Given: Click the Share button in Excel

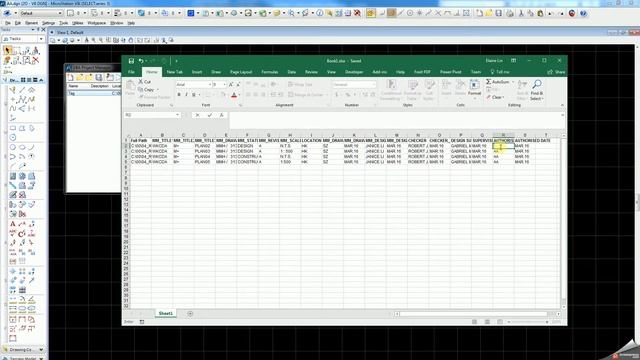Looking at the screenshot, I should coord(556,72).
